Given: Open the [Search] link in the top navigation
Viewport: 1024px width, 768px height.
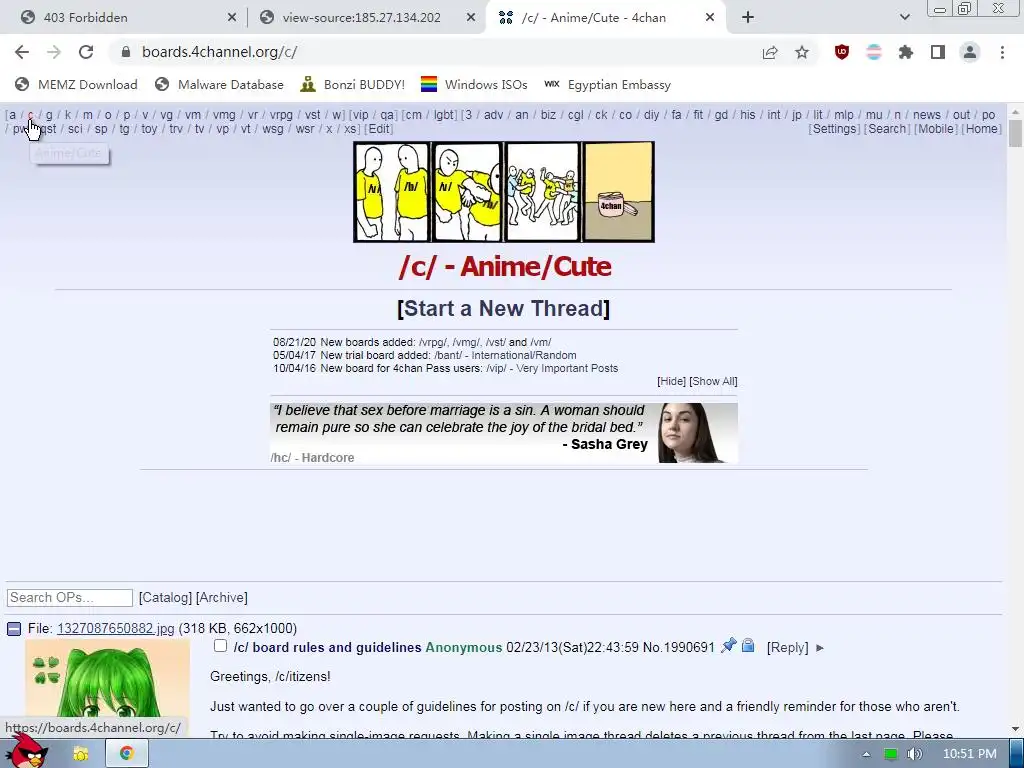Looking at the screenshot, I should pyautogui.click(x=887, y=129).
